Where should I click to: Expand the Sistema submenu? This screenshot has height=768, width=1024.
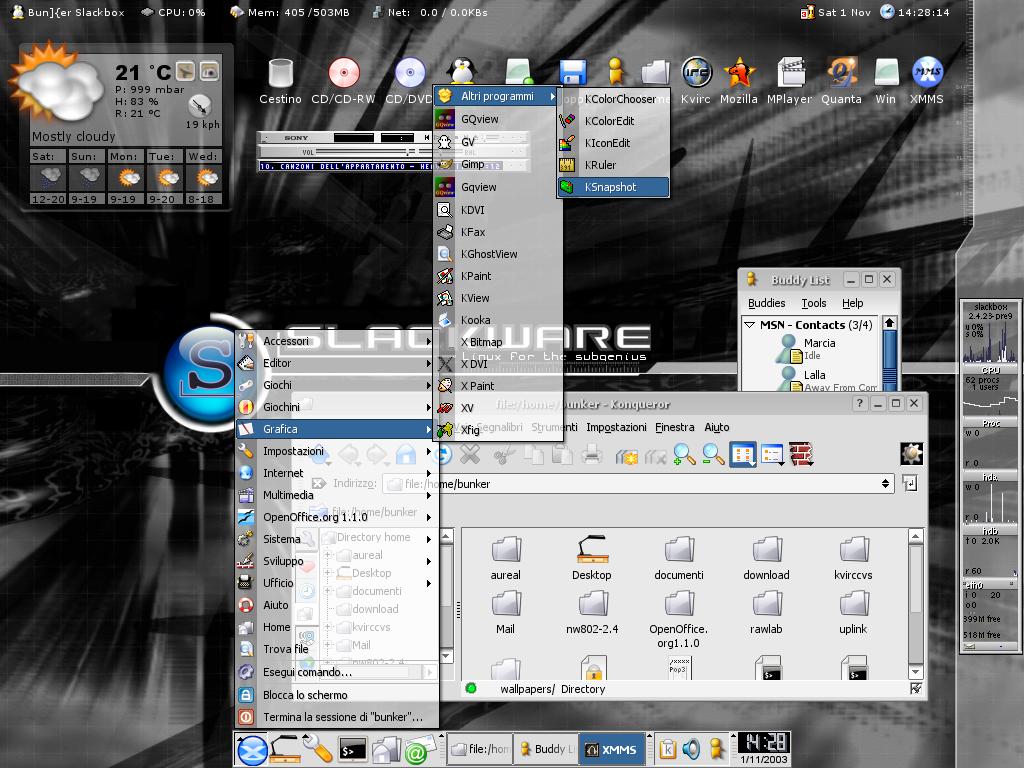tap(337, 539)
